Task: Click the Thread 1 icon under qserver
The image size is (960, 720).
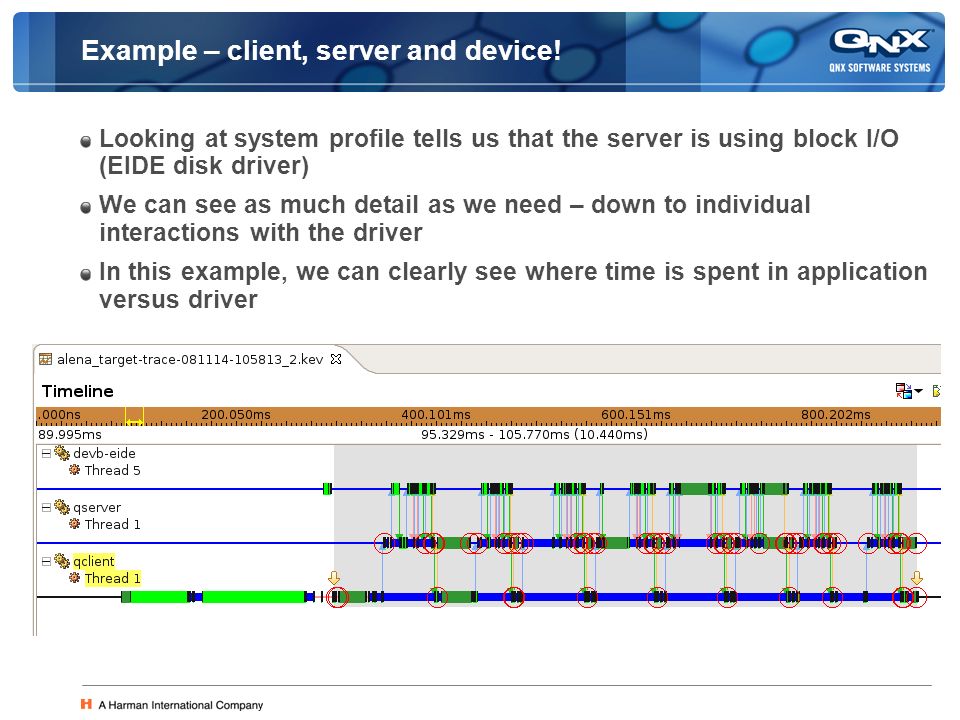Action: point(75,524)
